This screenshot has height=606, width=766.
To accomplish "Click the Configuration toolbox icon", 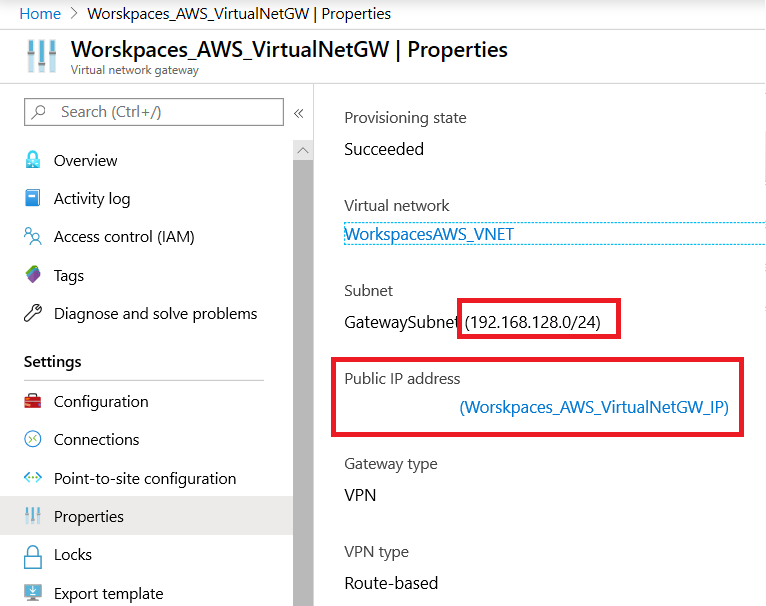I will point(33,401).
